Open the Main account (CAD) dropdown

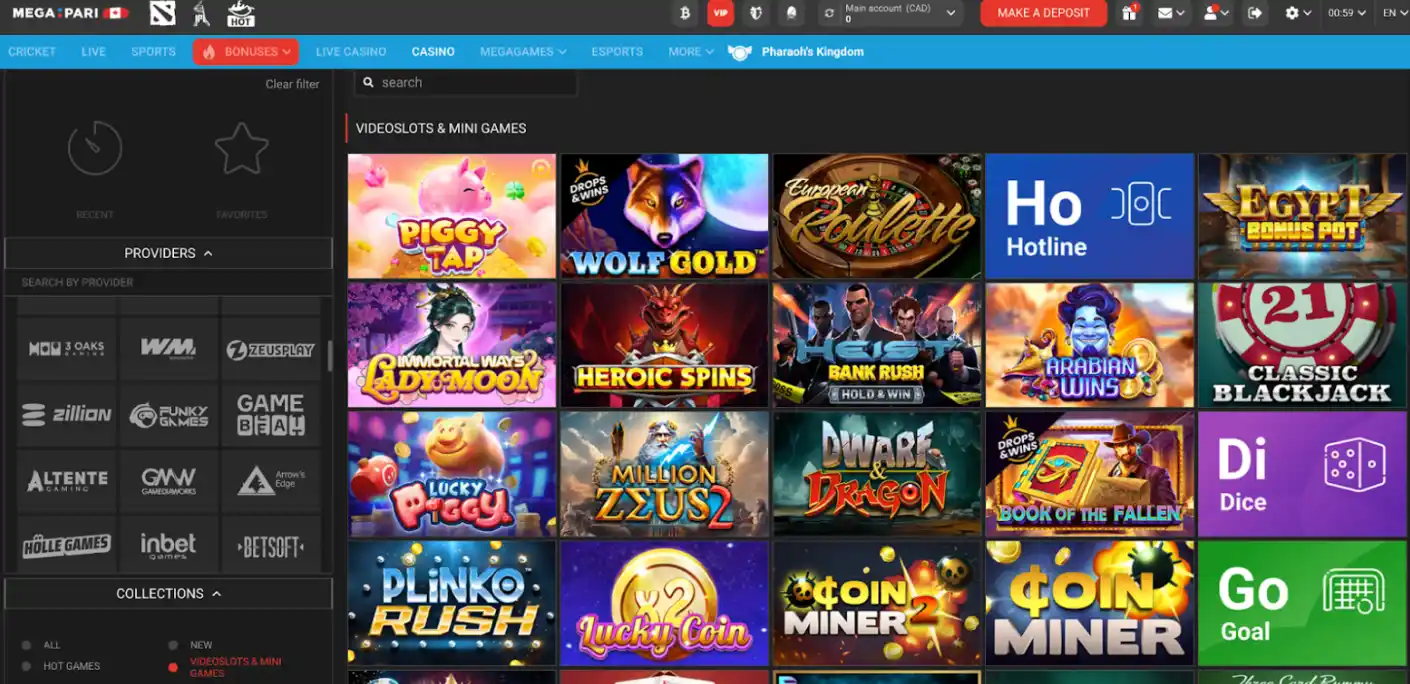[x=903, y=13]
